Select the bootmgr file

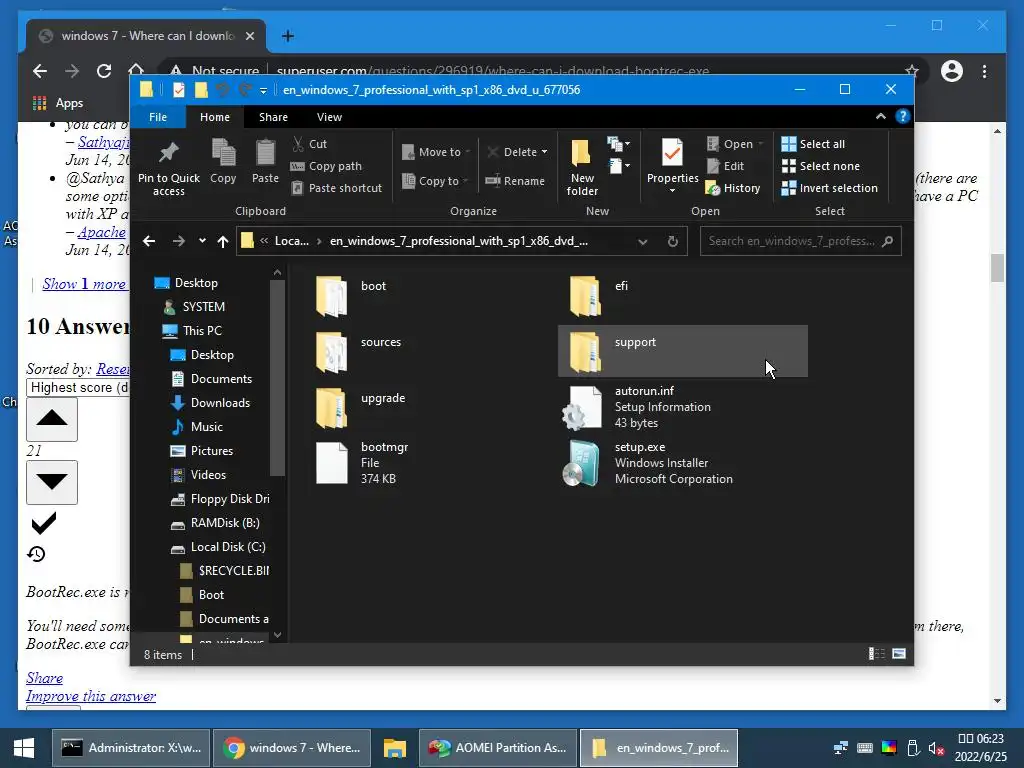[x=431, y=464]
